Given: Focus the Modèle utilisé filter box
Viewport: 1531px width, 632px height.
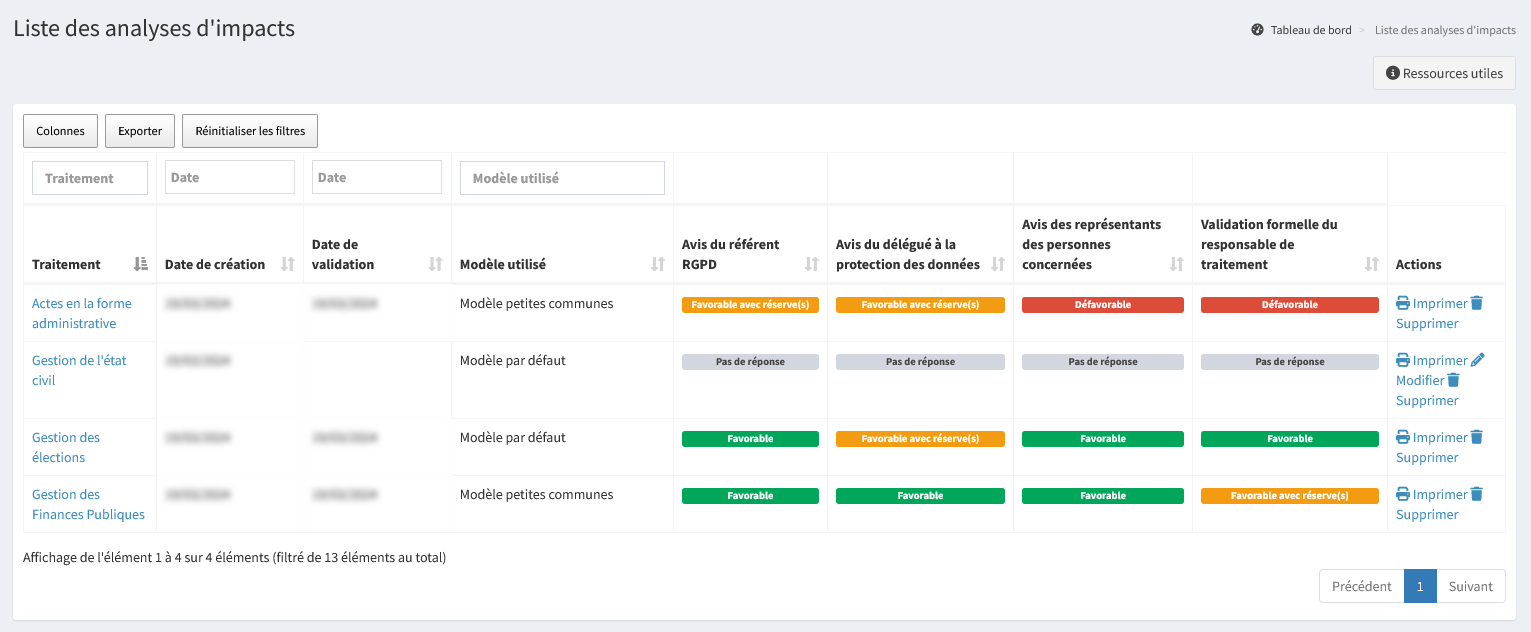Looking at the screenshot, I should pos(562,178).
